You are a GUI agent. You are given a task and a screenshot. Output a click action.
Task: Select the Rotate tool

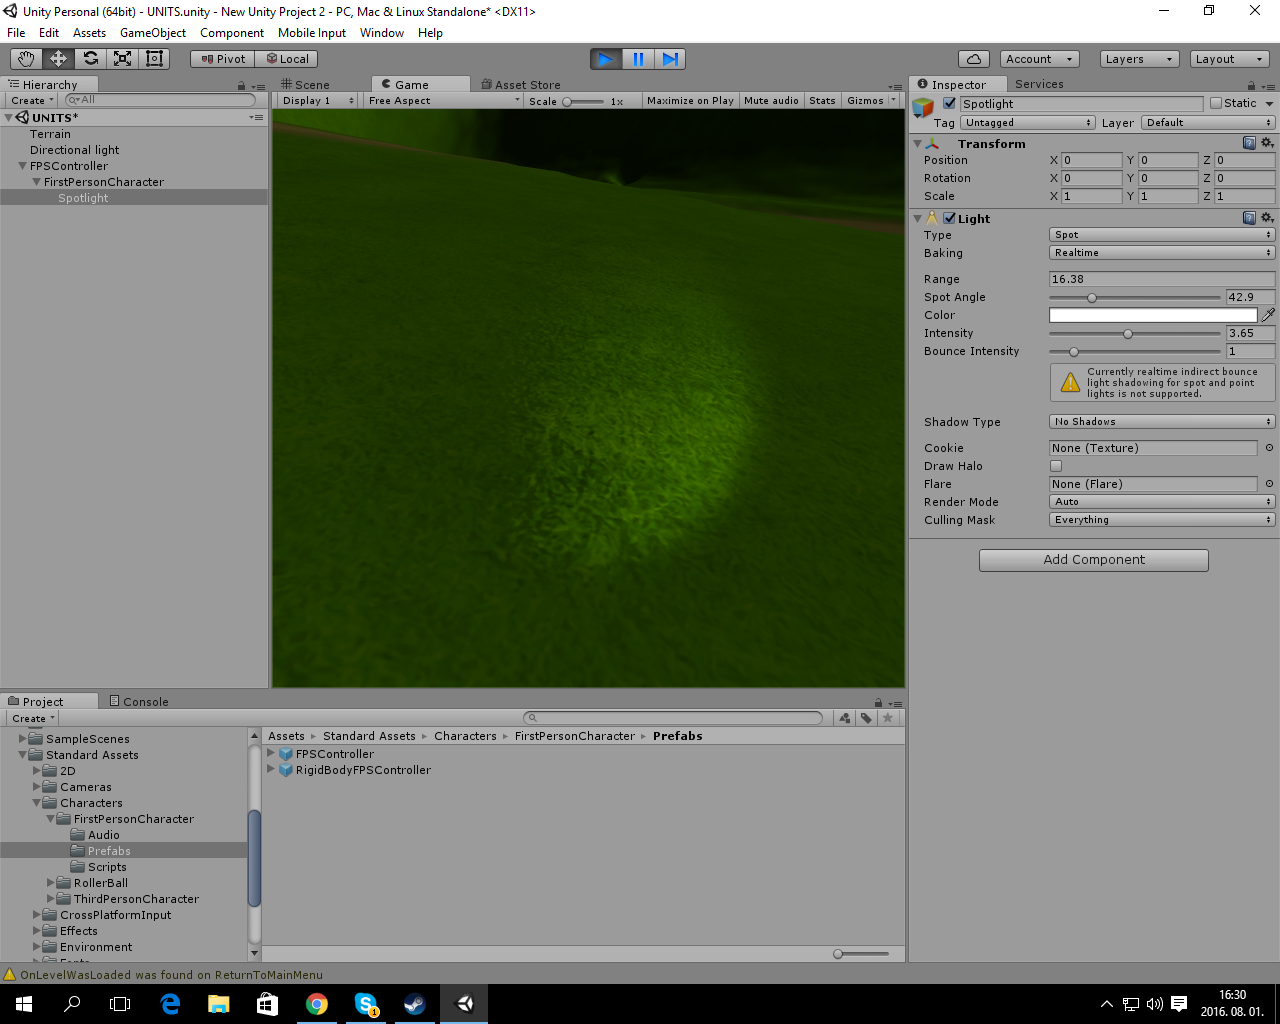(90, 59)
